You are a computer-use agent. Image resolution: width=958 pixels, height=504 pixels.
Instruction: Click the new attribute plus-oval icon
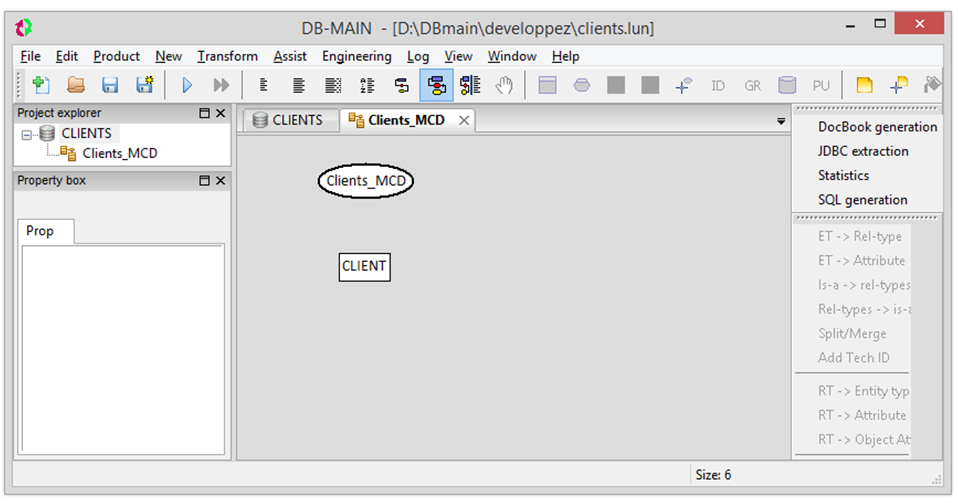(684, 85)
